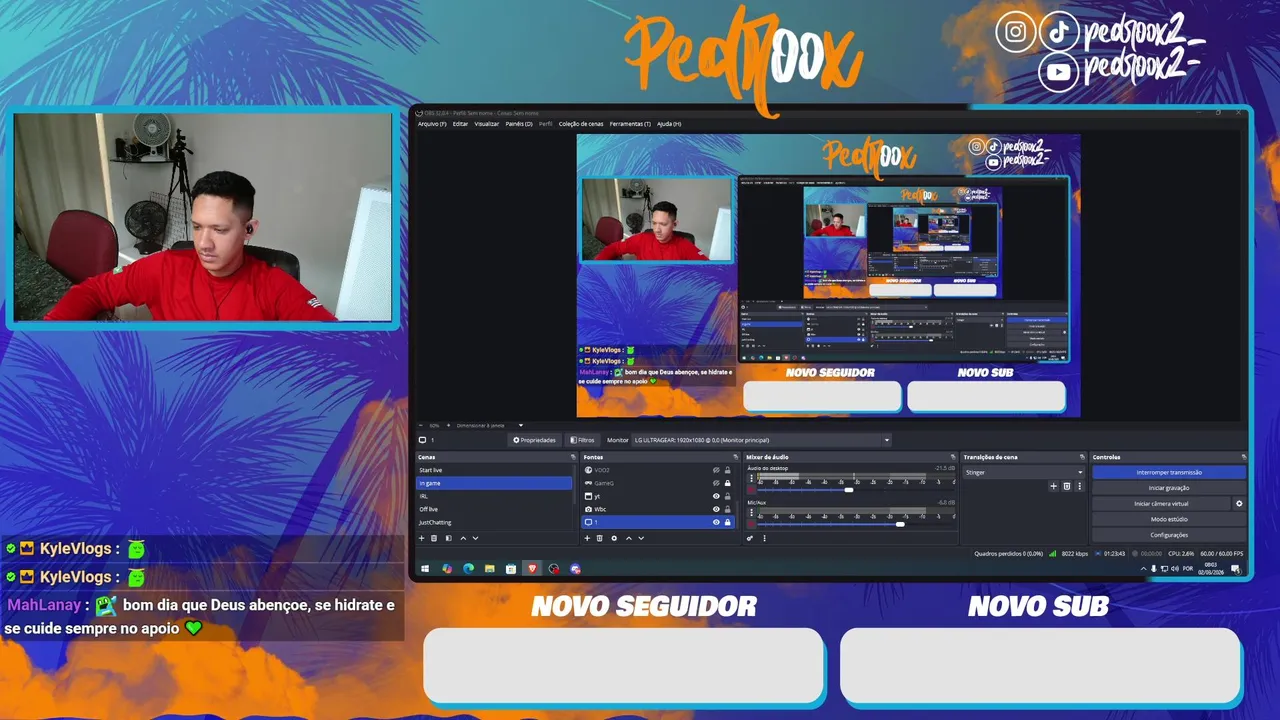
Task: Show the hidden VOD2 source
Action: pos(716,470)
